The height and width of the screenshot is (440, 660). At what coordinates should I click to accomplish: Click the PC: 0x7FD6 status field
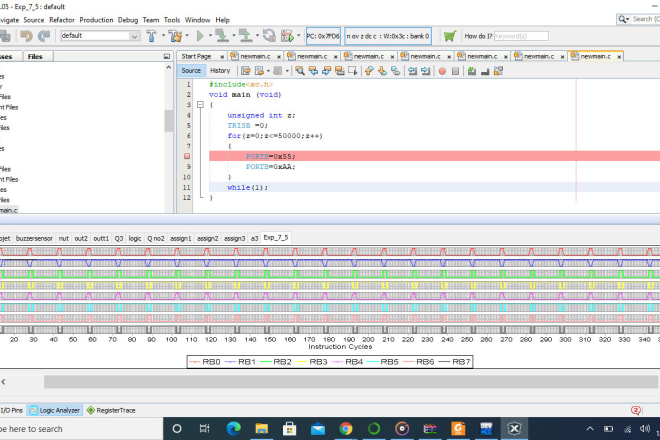(323, 36)
